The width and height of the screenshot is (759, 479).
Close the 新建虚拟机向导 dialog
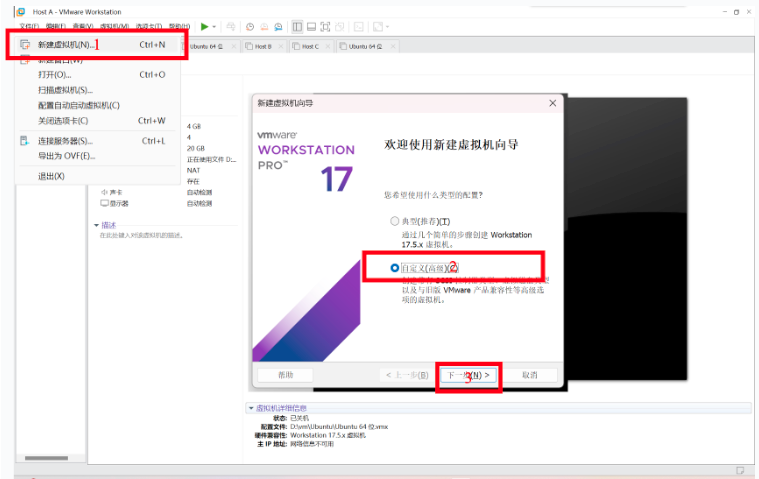coord(552,103)
